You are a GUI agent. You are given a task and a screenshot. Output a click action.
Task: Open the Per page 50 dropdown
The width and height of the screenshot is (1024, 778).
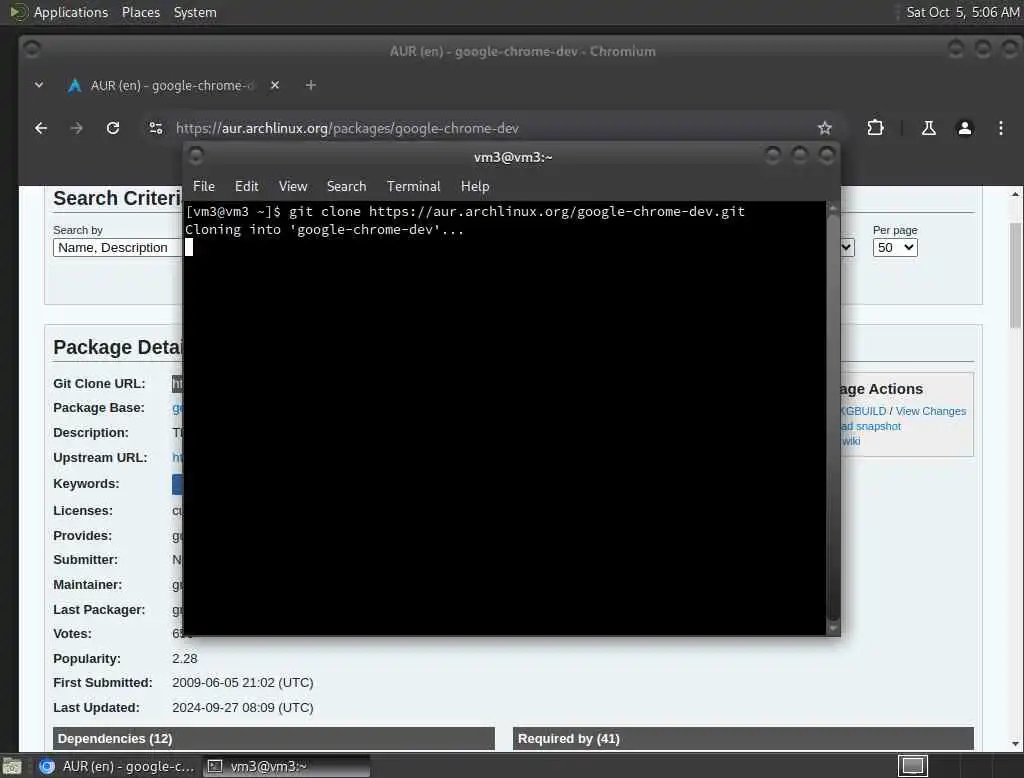point(895,248)
